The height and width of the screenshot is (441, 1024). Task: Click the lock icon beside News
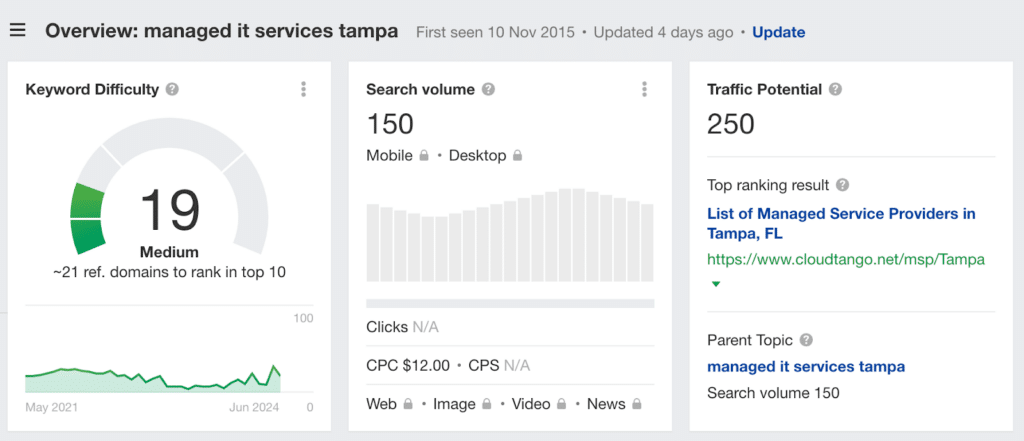637,404
